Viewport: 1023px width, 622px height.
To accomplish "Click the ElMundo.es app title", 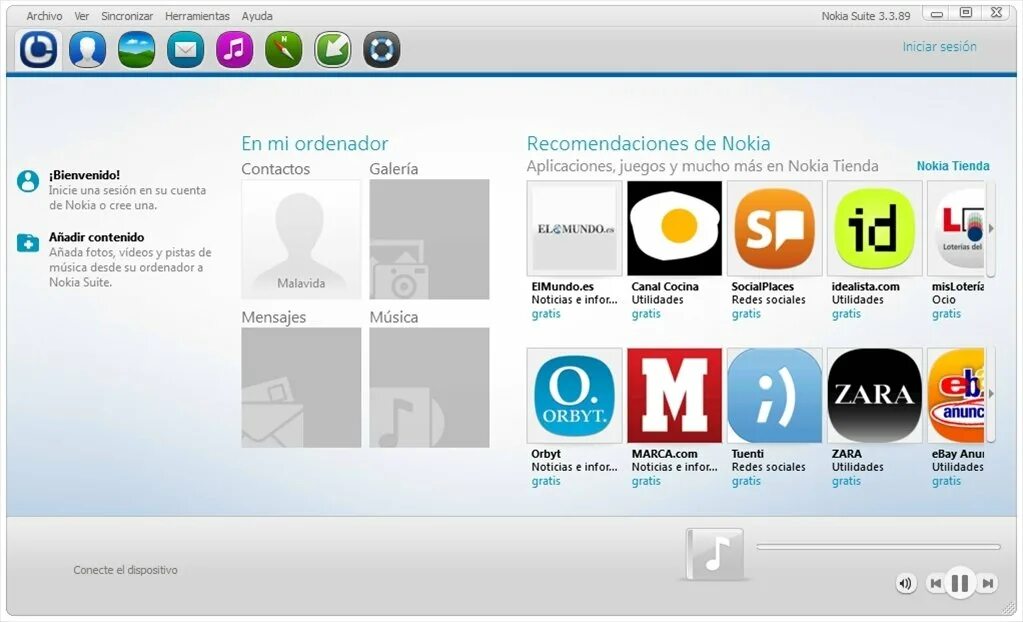I will point(562,287).
